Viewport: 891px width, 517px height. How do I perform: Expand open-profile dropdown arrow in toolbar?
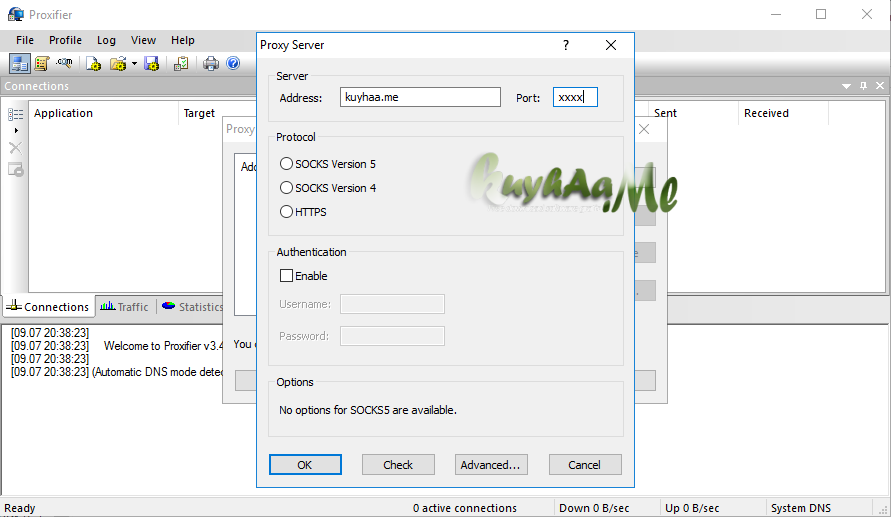(134, 63)
